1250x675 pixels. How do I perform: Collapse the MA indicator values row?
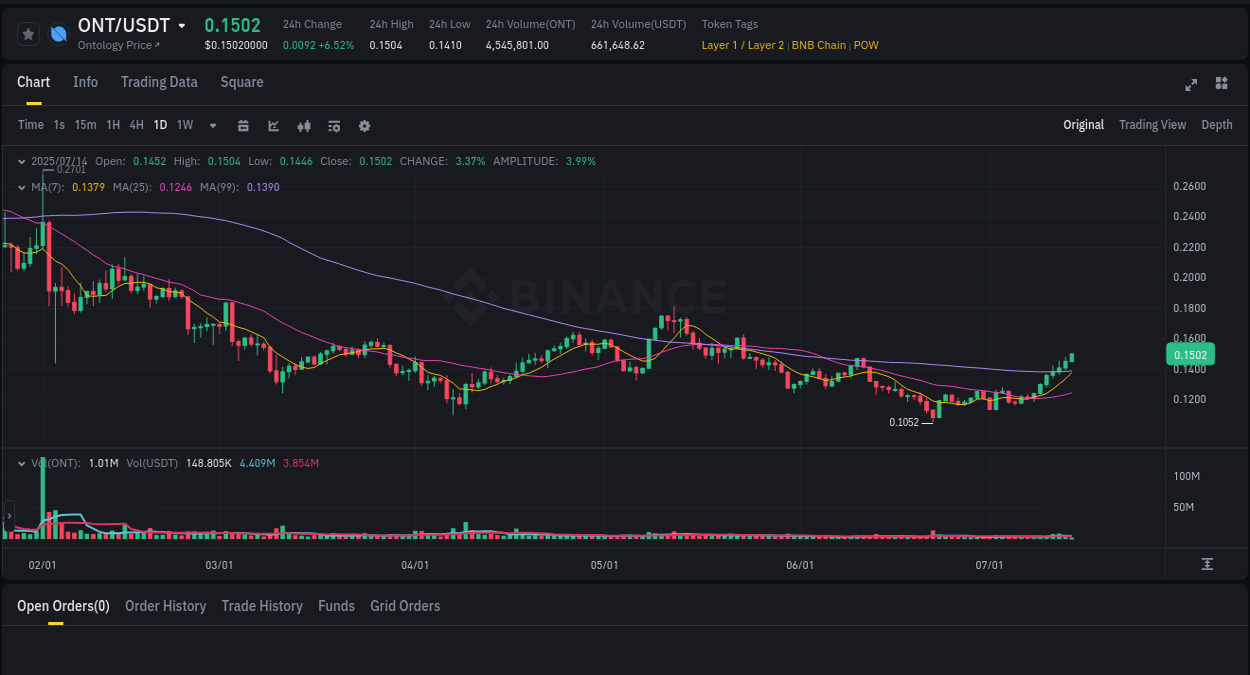21,187
